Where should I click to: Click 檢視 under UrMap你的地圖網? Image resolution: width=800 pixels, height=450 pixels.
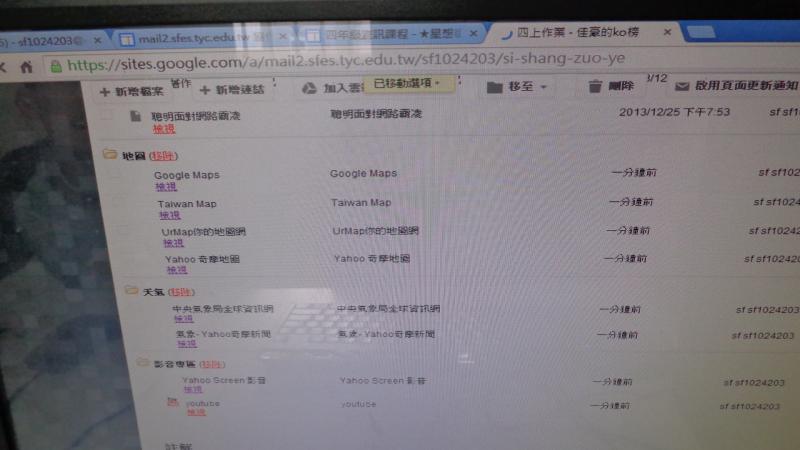[173, 243]
